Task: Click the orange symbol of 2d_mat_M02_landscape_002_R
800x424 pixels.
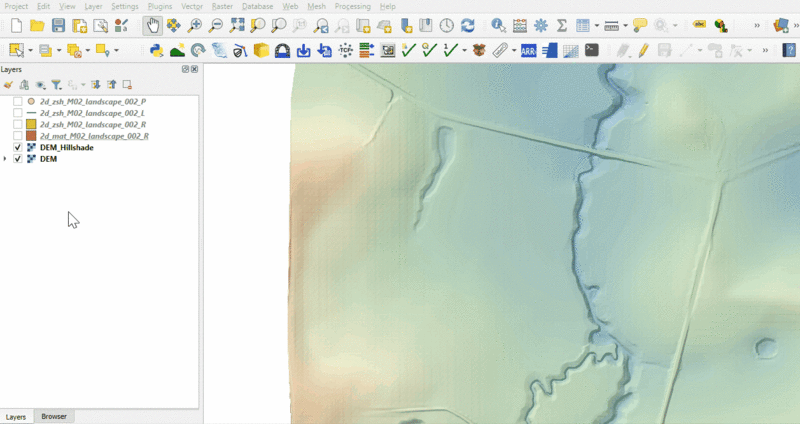Action: click(x=31, y=136)
